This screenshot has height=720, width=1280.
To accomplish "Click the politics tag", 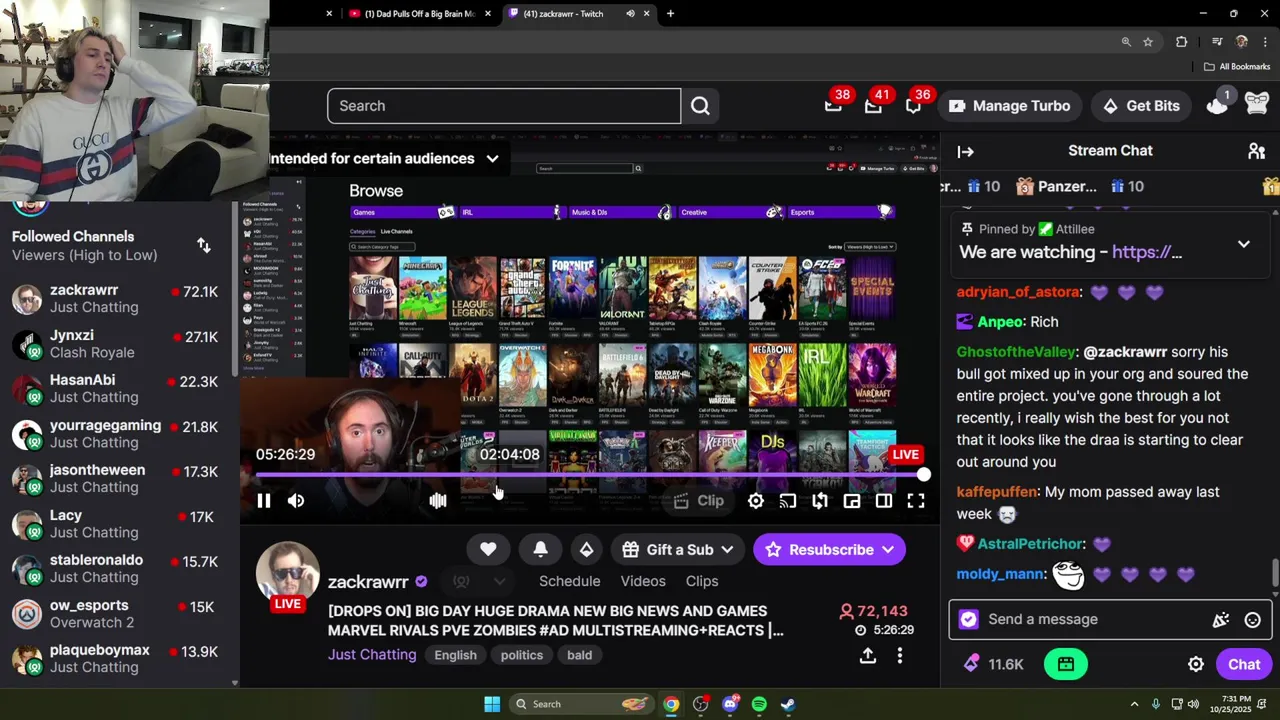I will 522,655.
